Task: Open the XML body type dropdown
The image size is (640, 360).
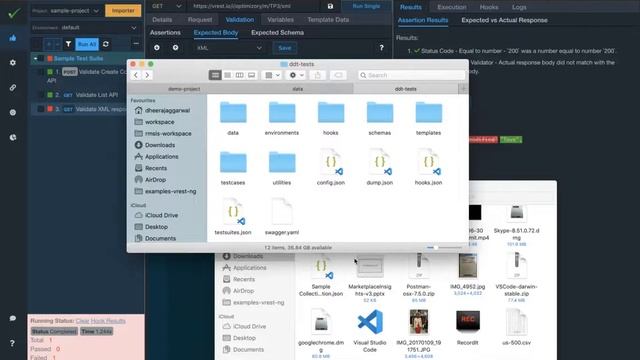Action: tap(229, 48)
